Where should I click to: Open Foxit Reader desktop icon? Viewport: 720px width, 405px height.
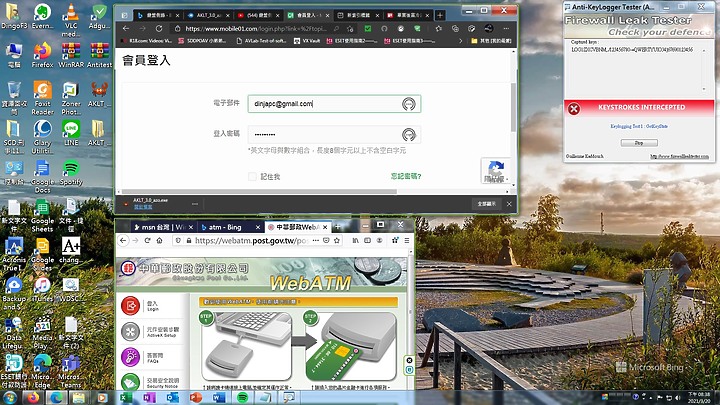pos(42,98)
